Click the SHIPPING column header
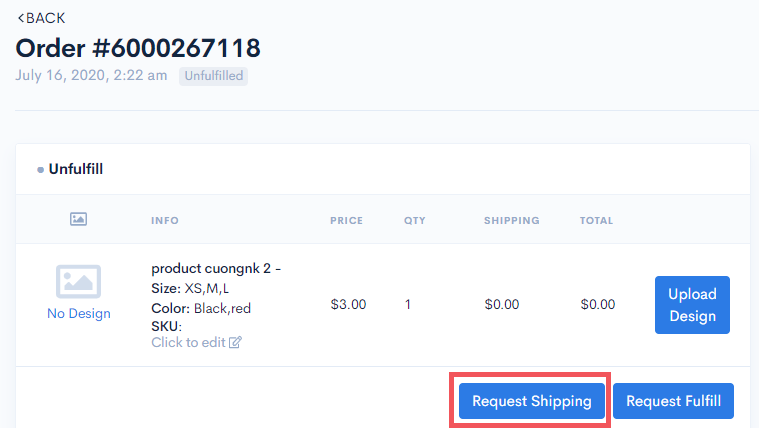Screen dimensions: 759x428 click(x=511, y=220)
